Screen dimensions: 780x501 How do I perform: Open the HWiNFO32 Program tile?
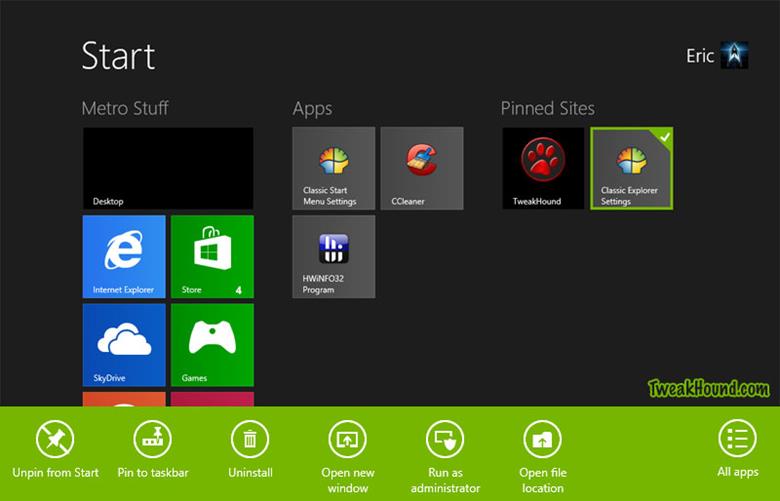334,256
